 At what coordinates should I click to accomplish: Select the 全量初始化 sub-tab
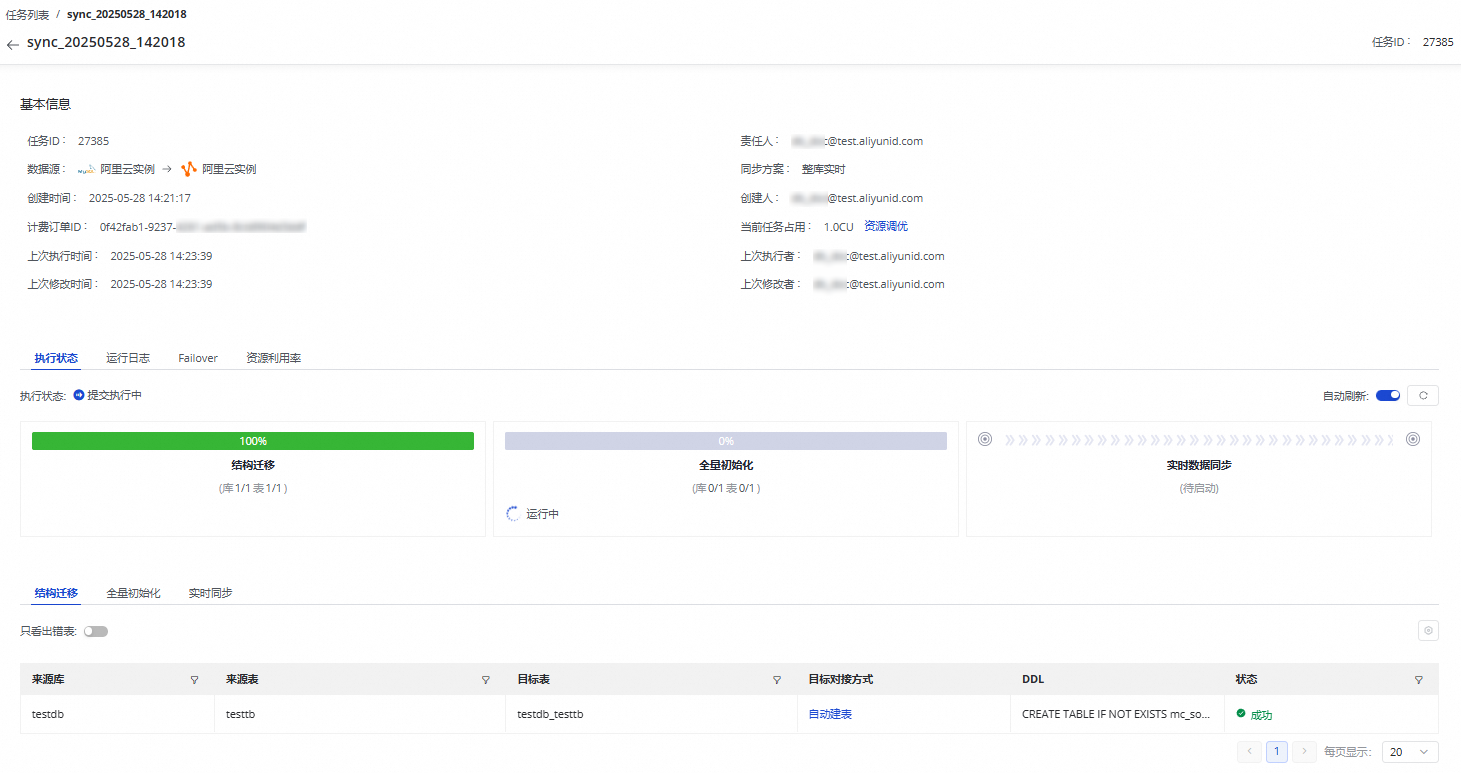133,593
